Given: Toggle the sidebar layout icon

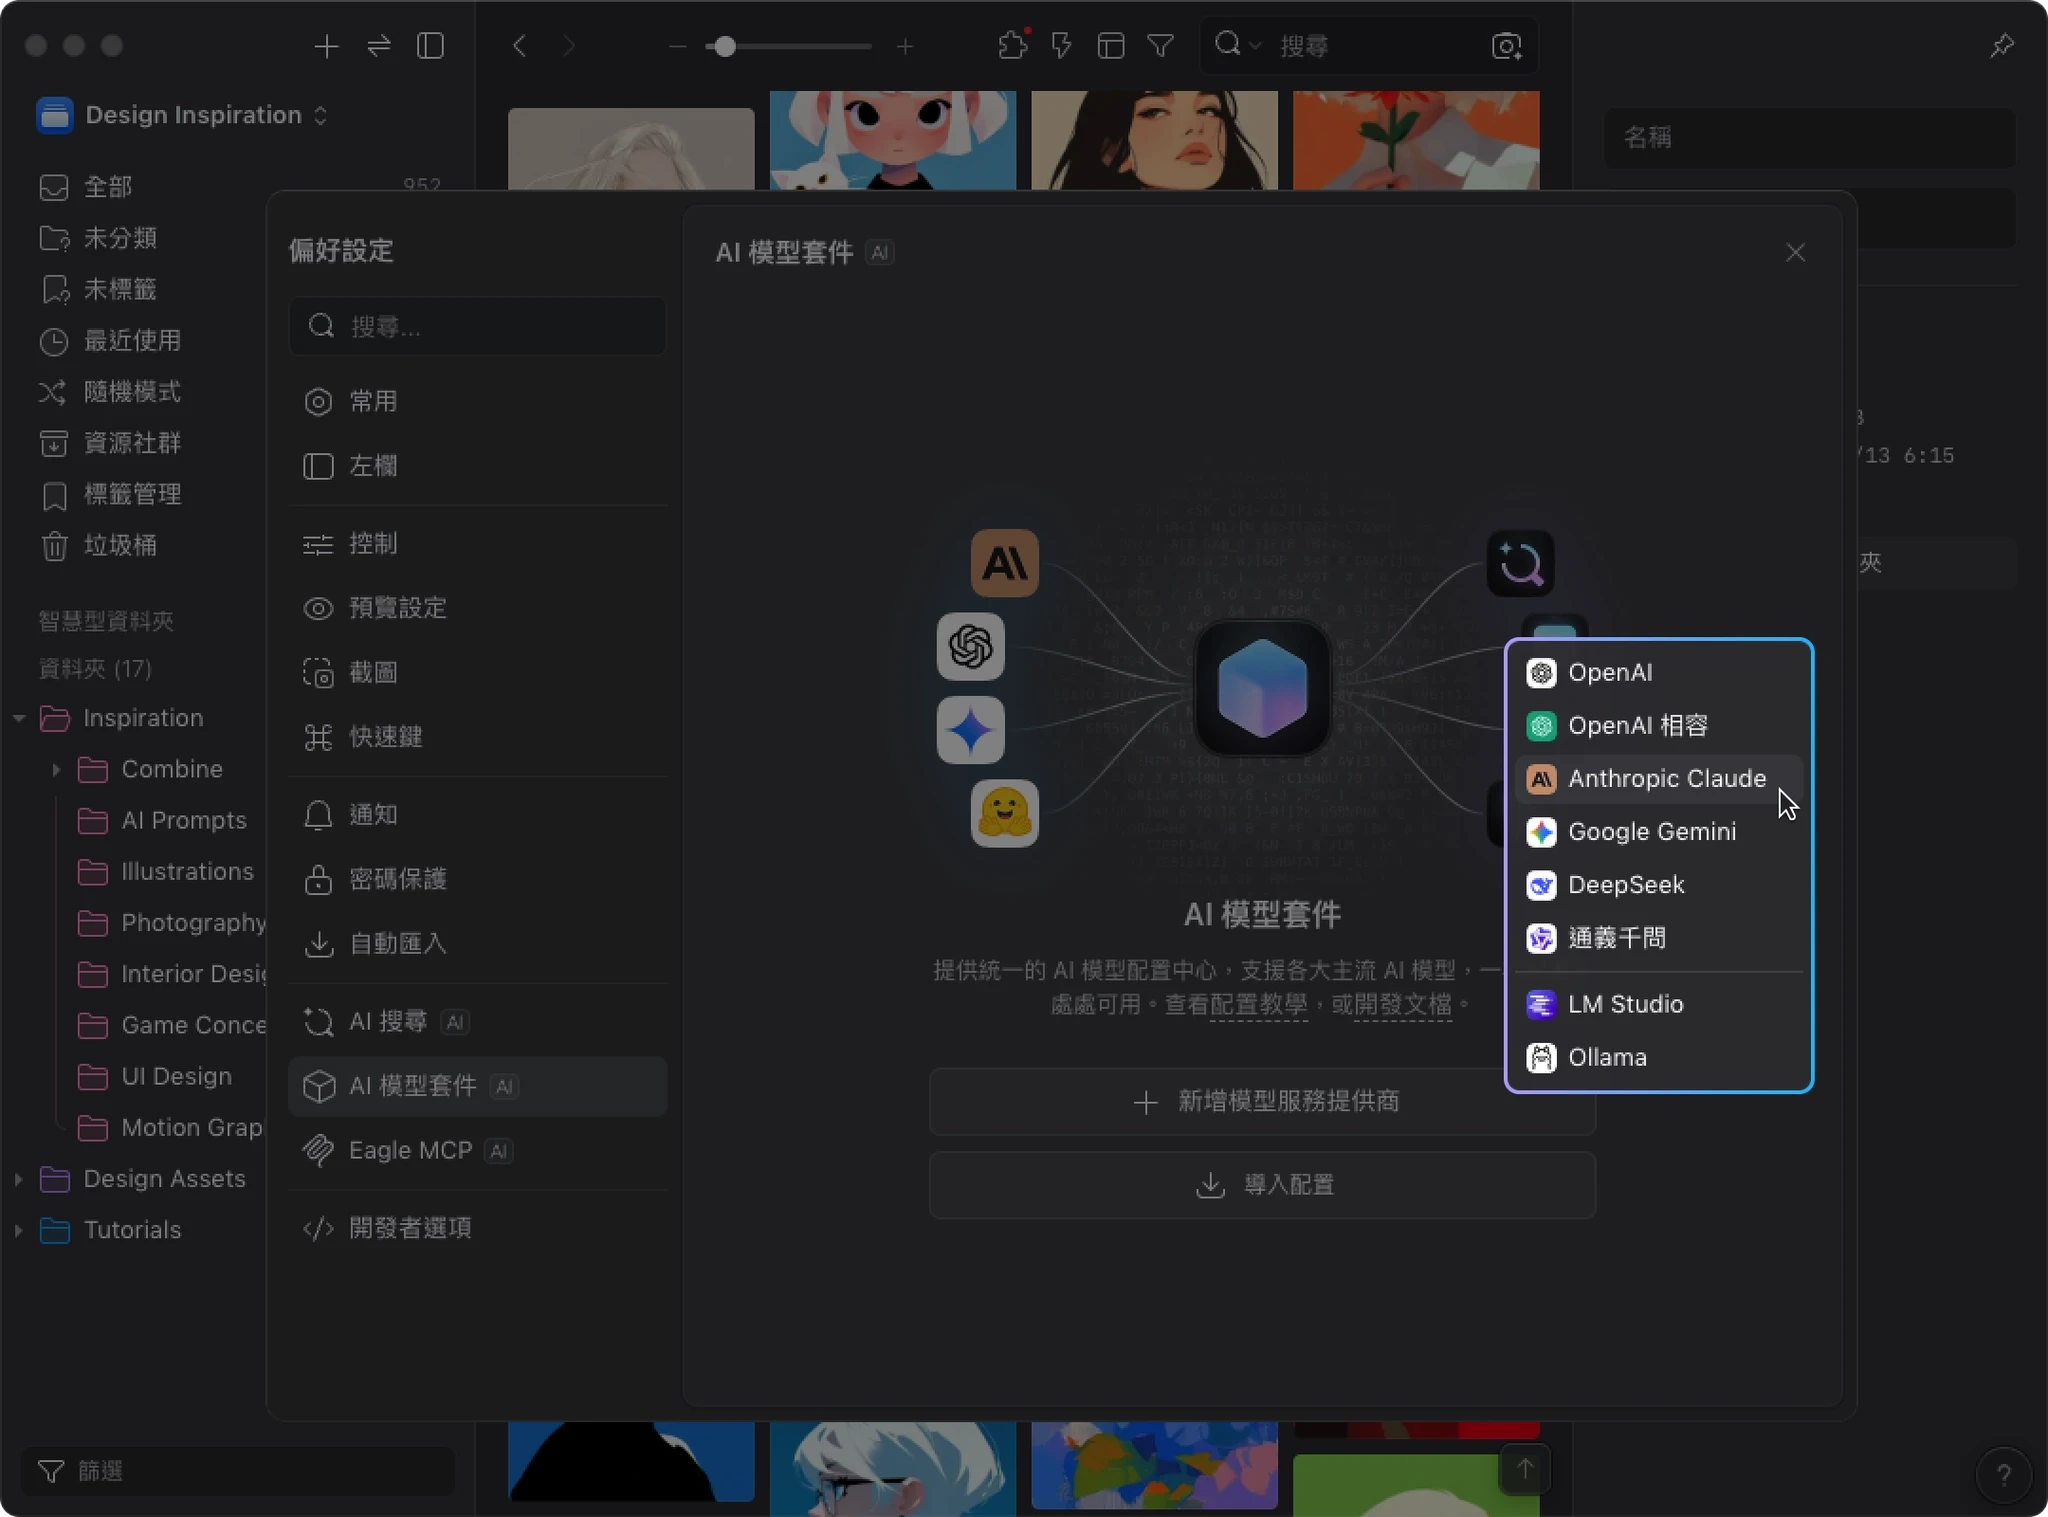Looking at the screenshot, I should click(x=430, y=46).
